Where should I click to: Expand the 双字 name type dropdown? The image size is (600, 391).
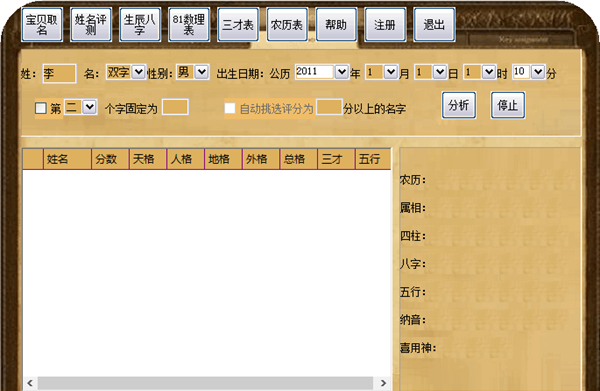point(138,72)
